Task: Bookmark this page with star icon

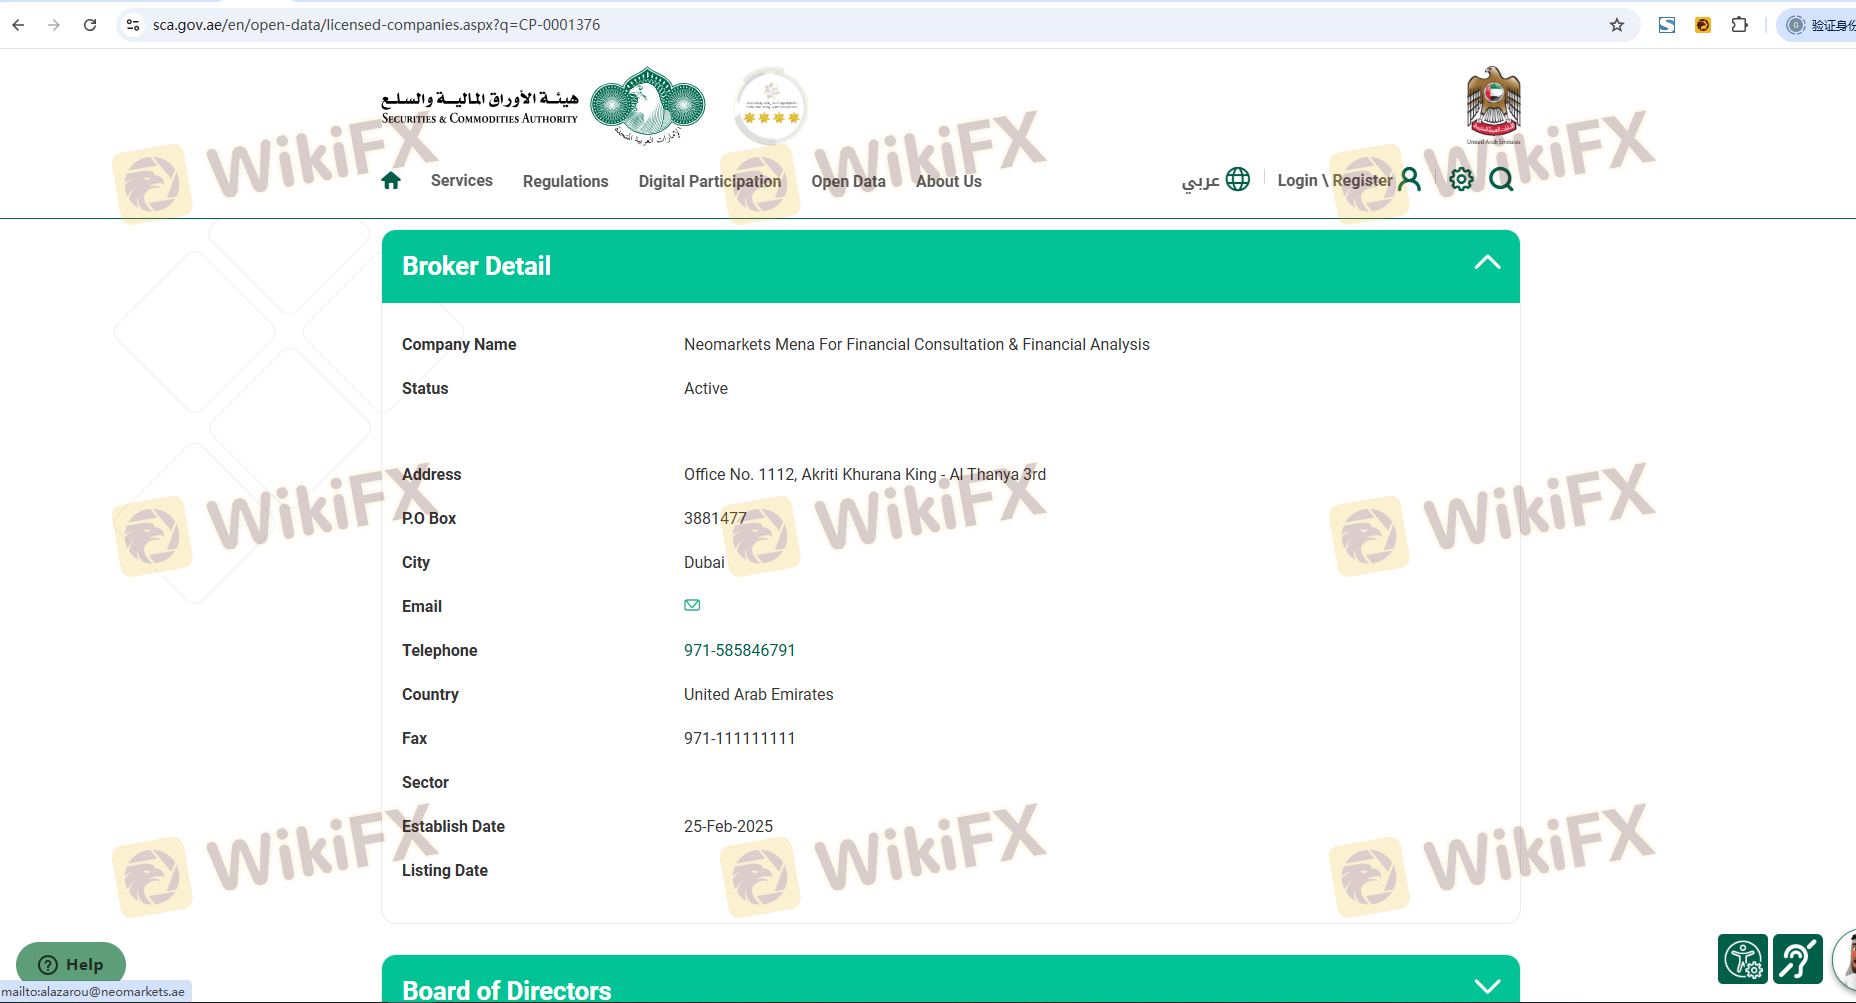Action: click(1617, 25)
